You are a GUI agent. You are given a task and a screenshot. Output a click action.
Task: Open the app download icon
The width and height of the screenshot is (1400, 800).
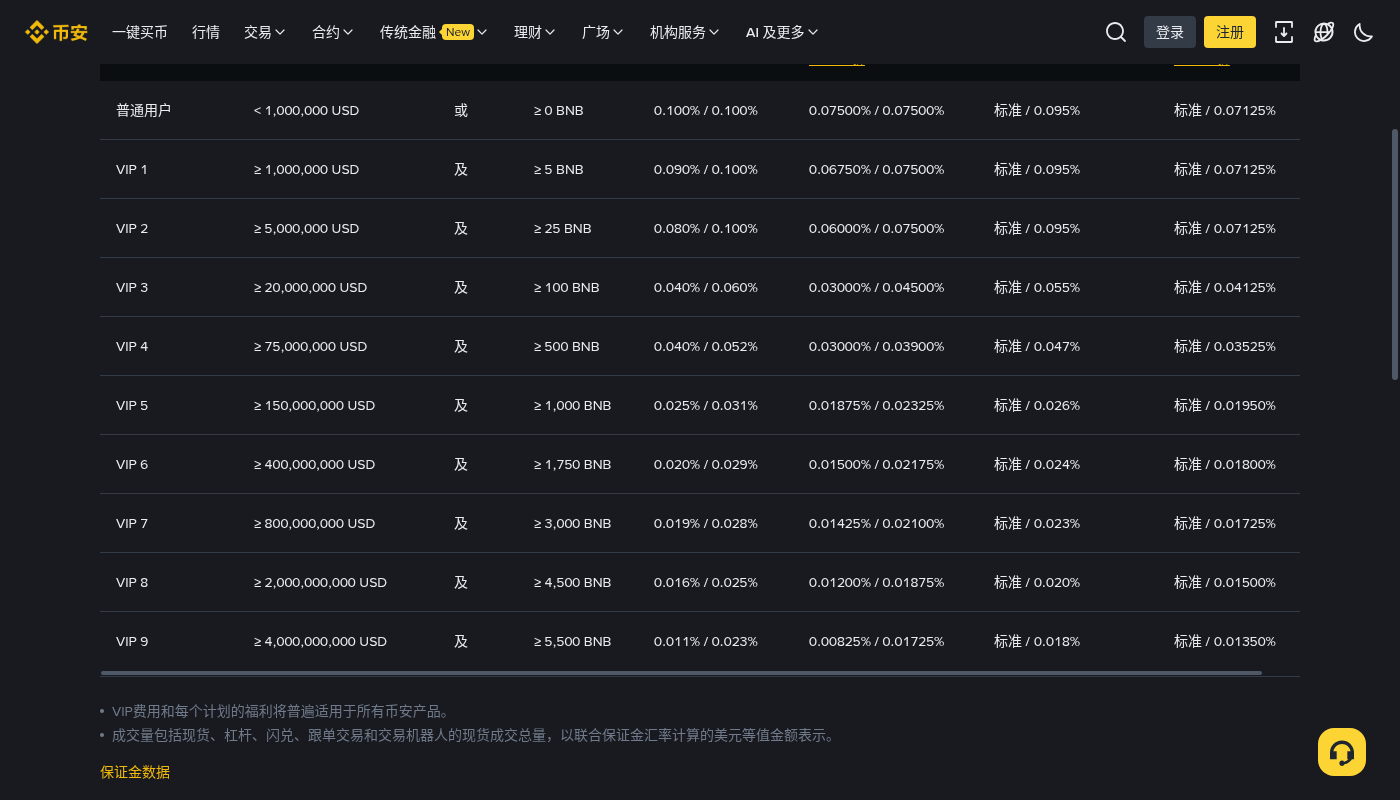[x=1284, y=32]
